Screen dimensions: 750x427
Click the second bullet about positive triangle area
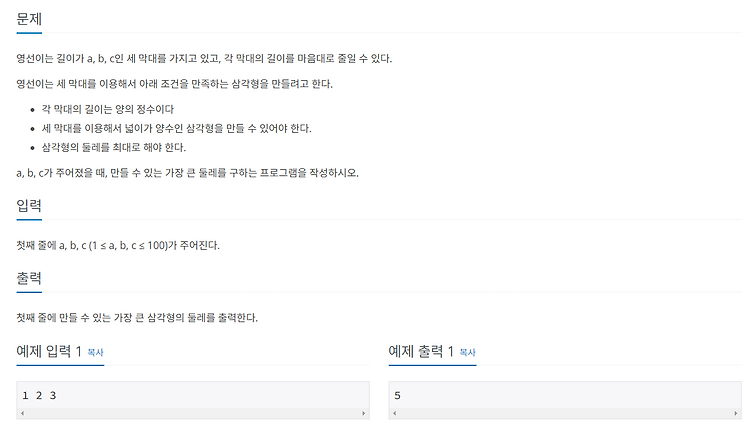coord(176,129)
